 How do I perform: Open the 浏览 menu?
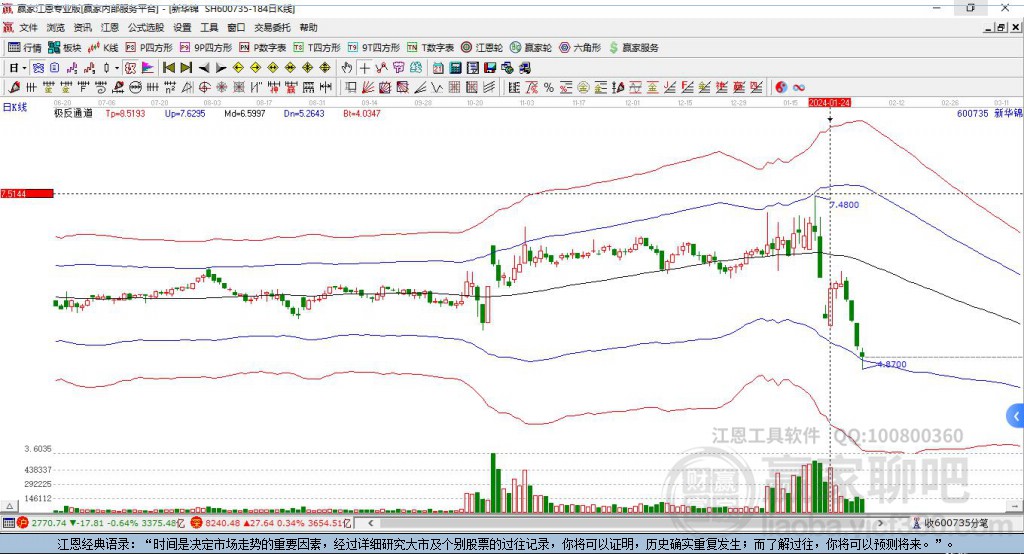tap(56, 27)
